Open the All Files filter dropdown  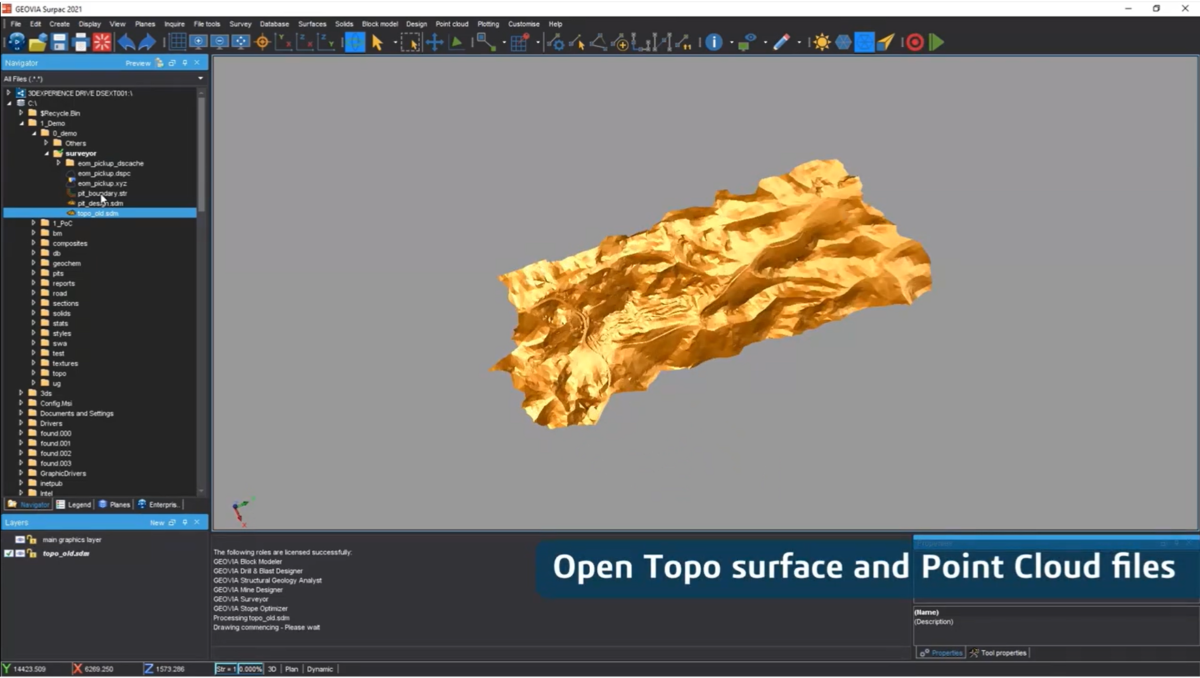coord(200,78)
